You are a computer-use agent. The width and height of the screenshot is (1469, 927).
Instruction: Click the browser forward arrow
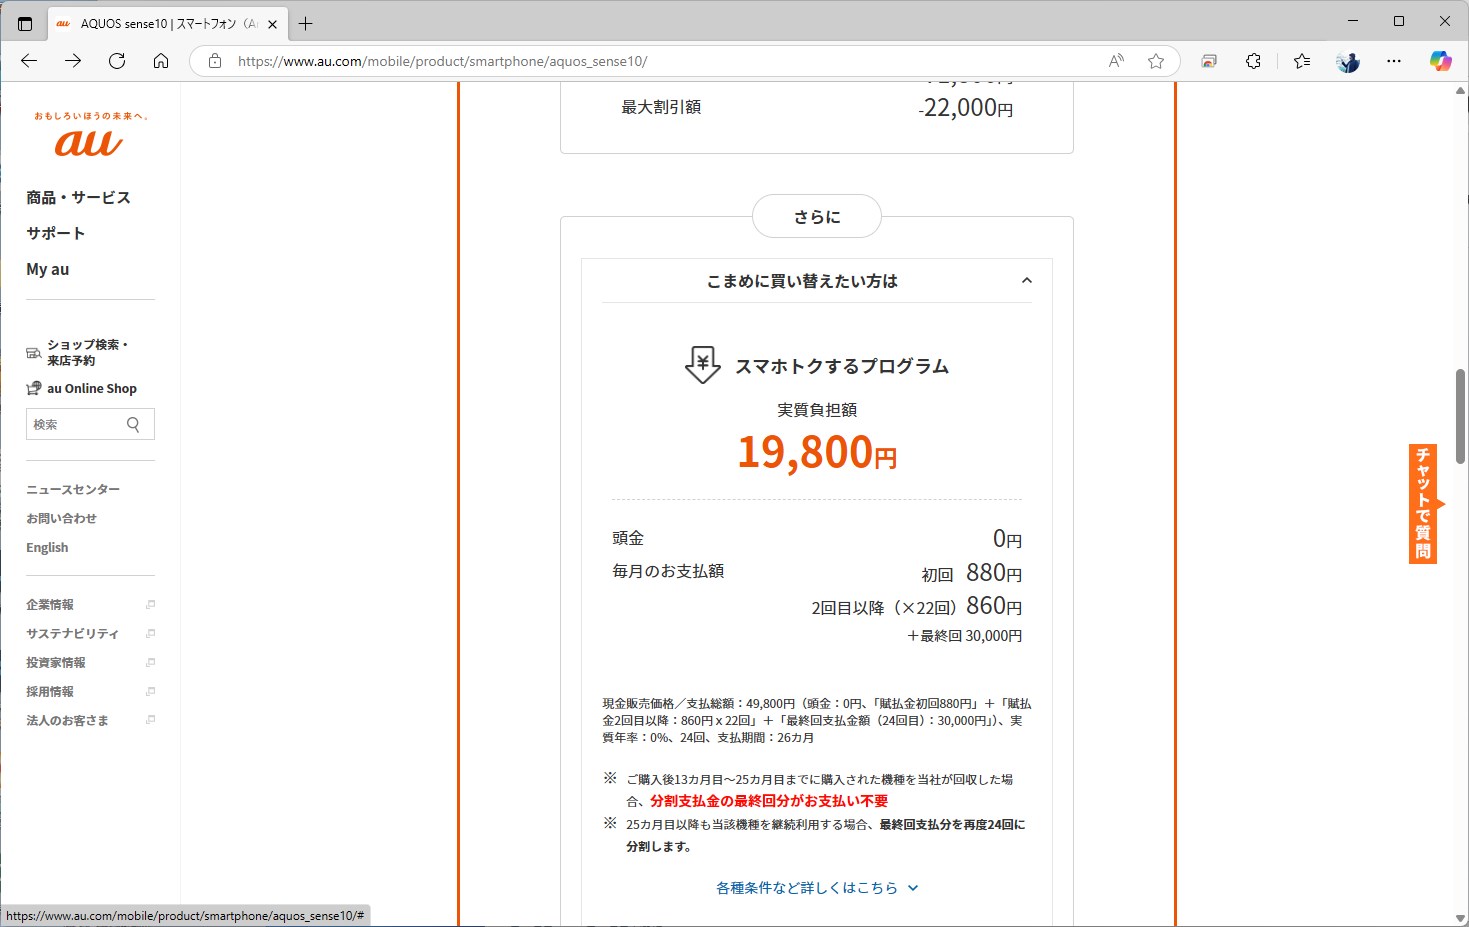[x=73, y=61]
